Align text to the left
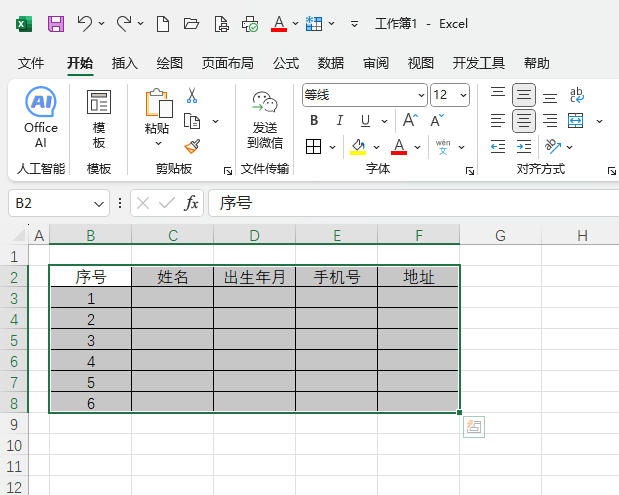 pyautogui.click(x=498, y=121)
